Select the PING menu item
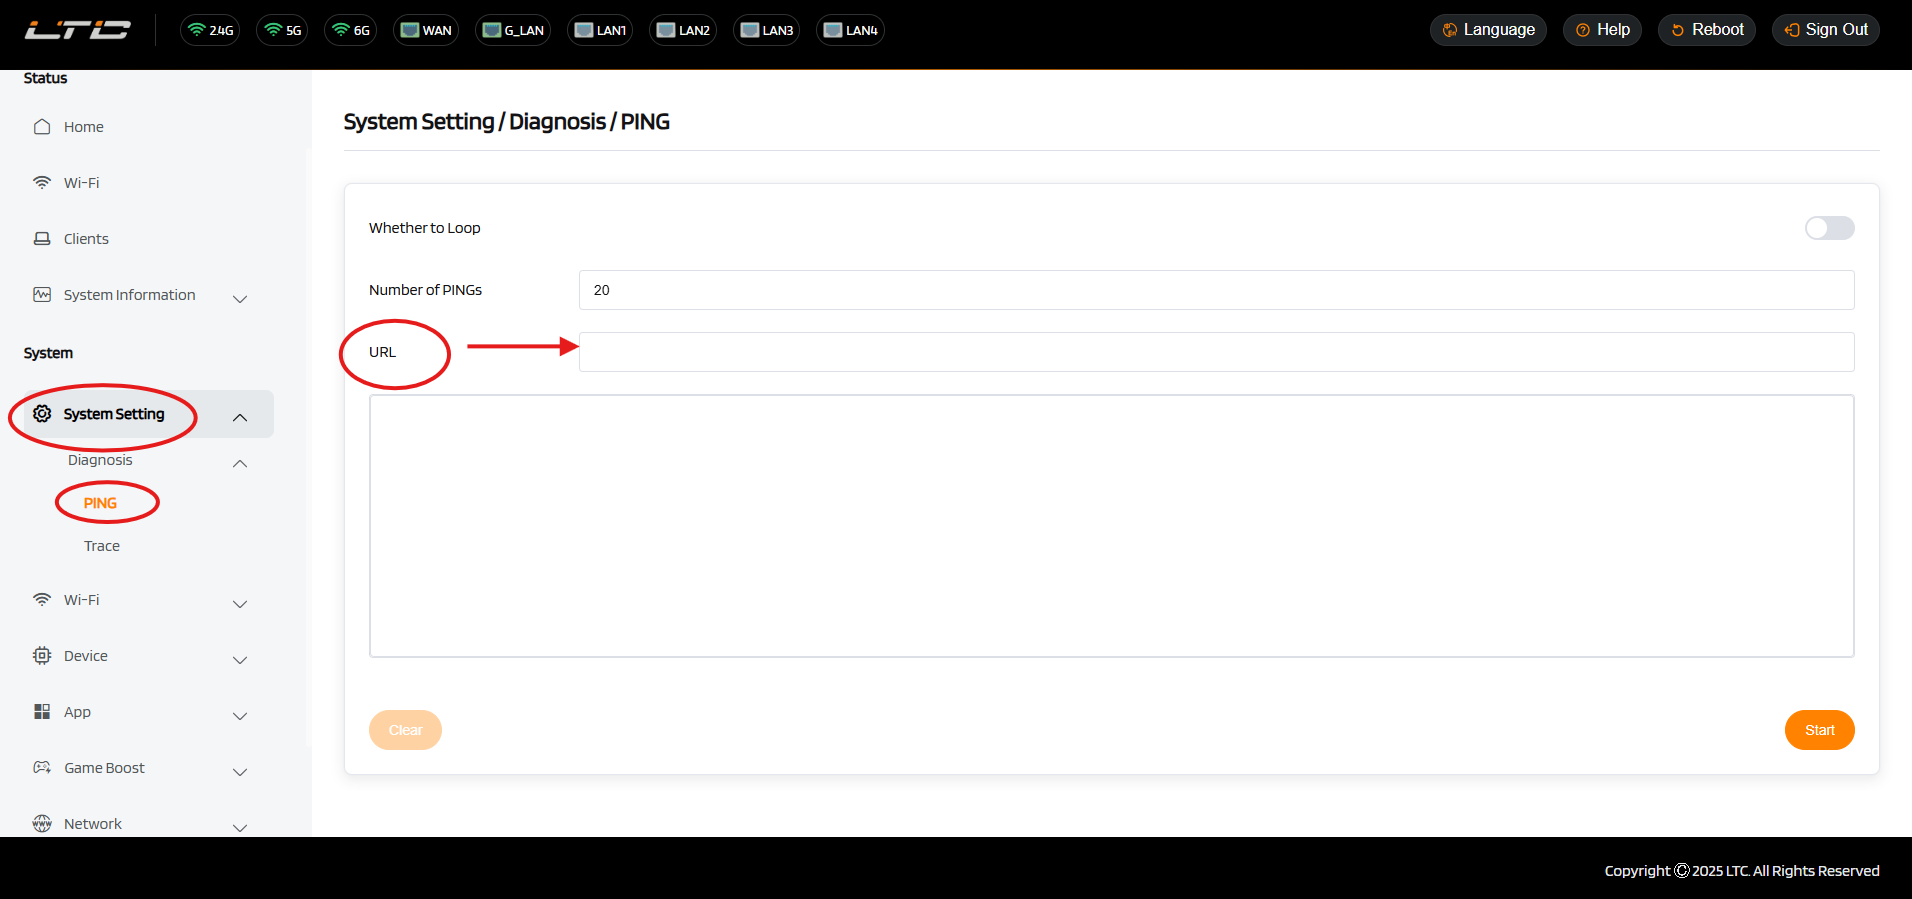The height and width of the screenshot is (899, 1912). pos(100,503)
